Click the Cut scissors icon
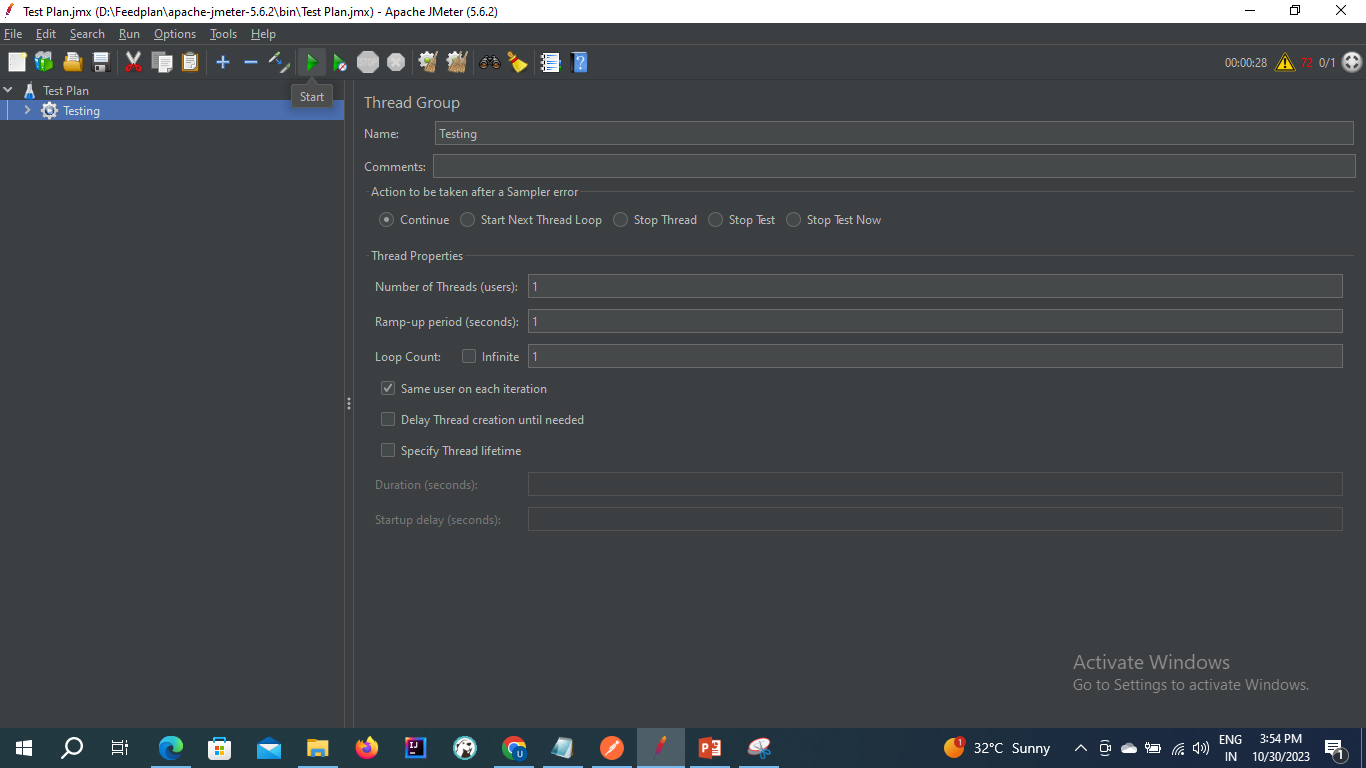Image resolution: width=1366 pixels, height=768 pixels. click(x=133, y=62)
